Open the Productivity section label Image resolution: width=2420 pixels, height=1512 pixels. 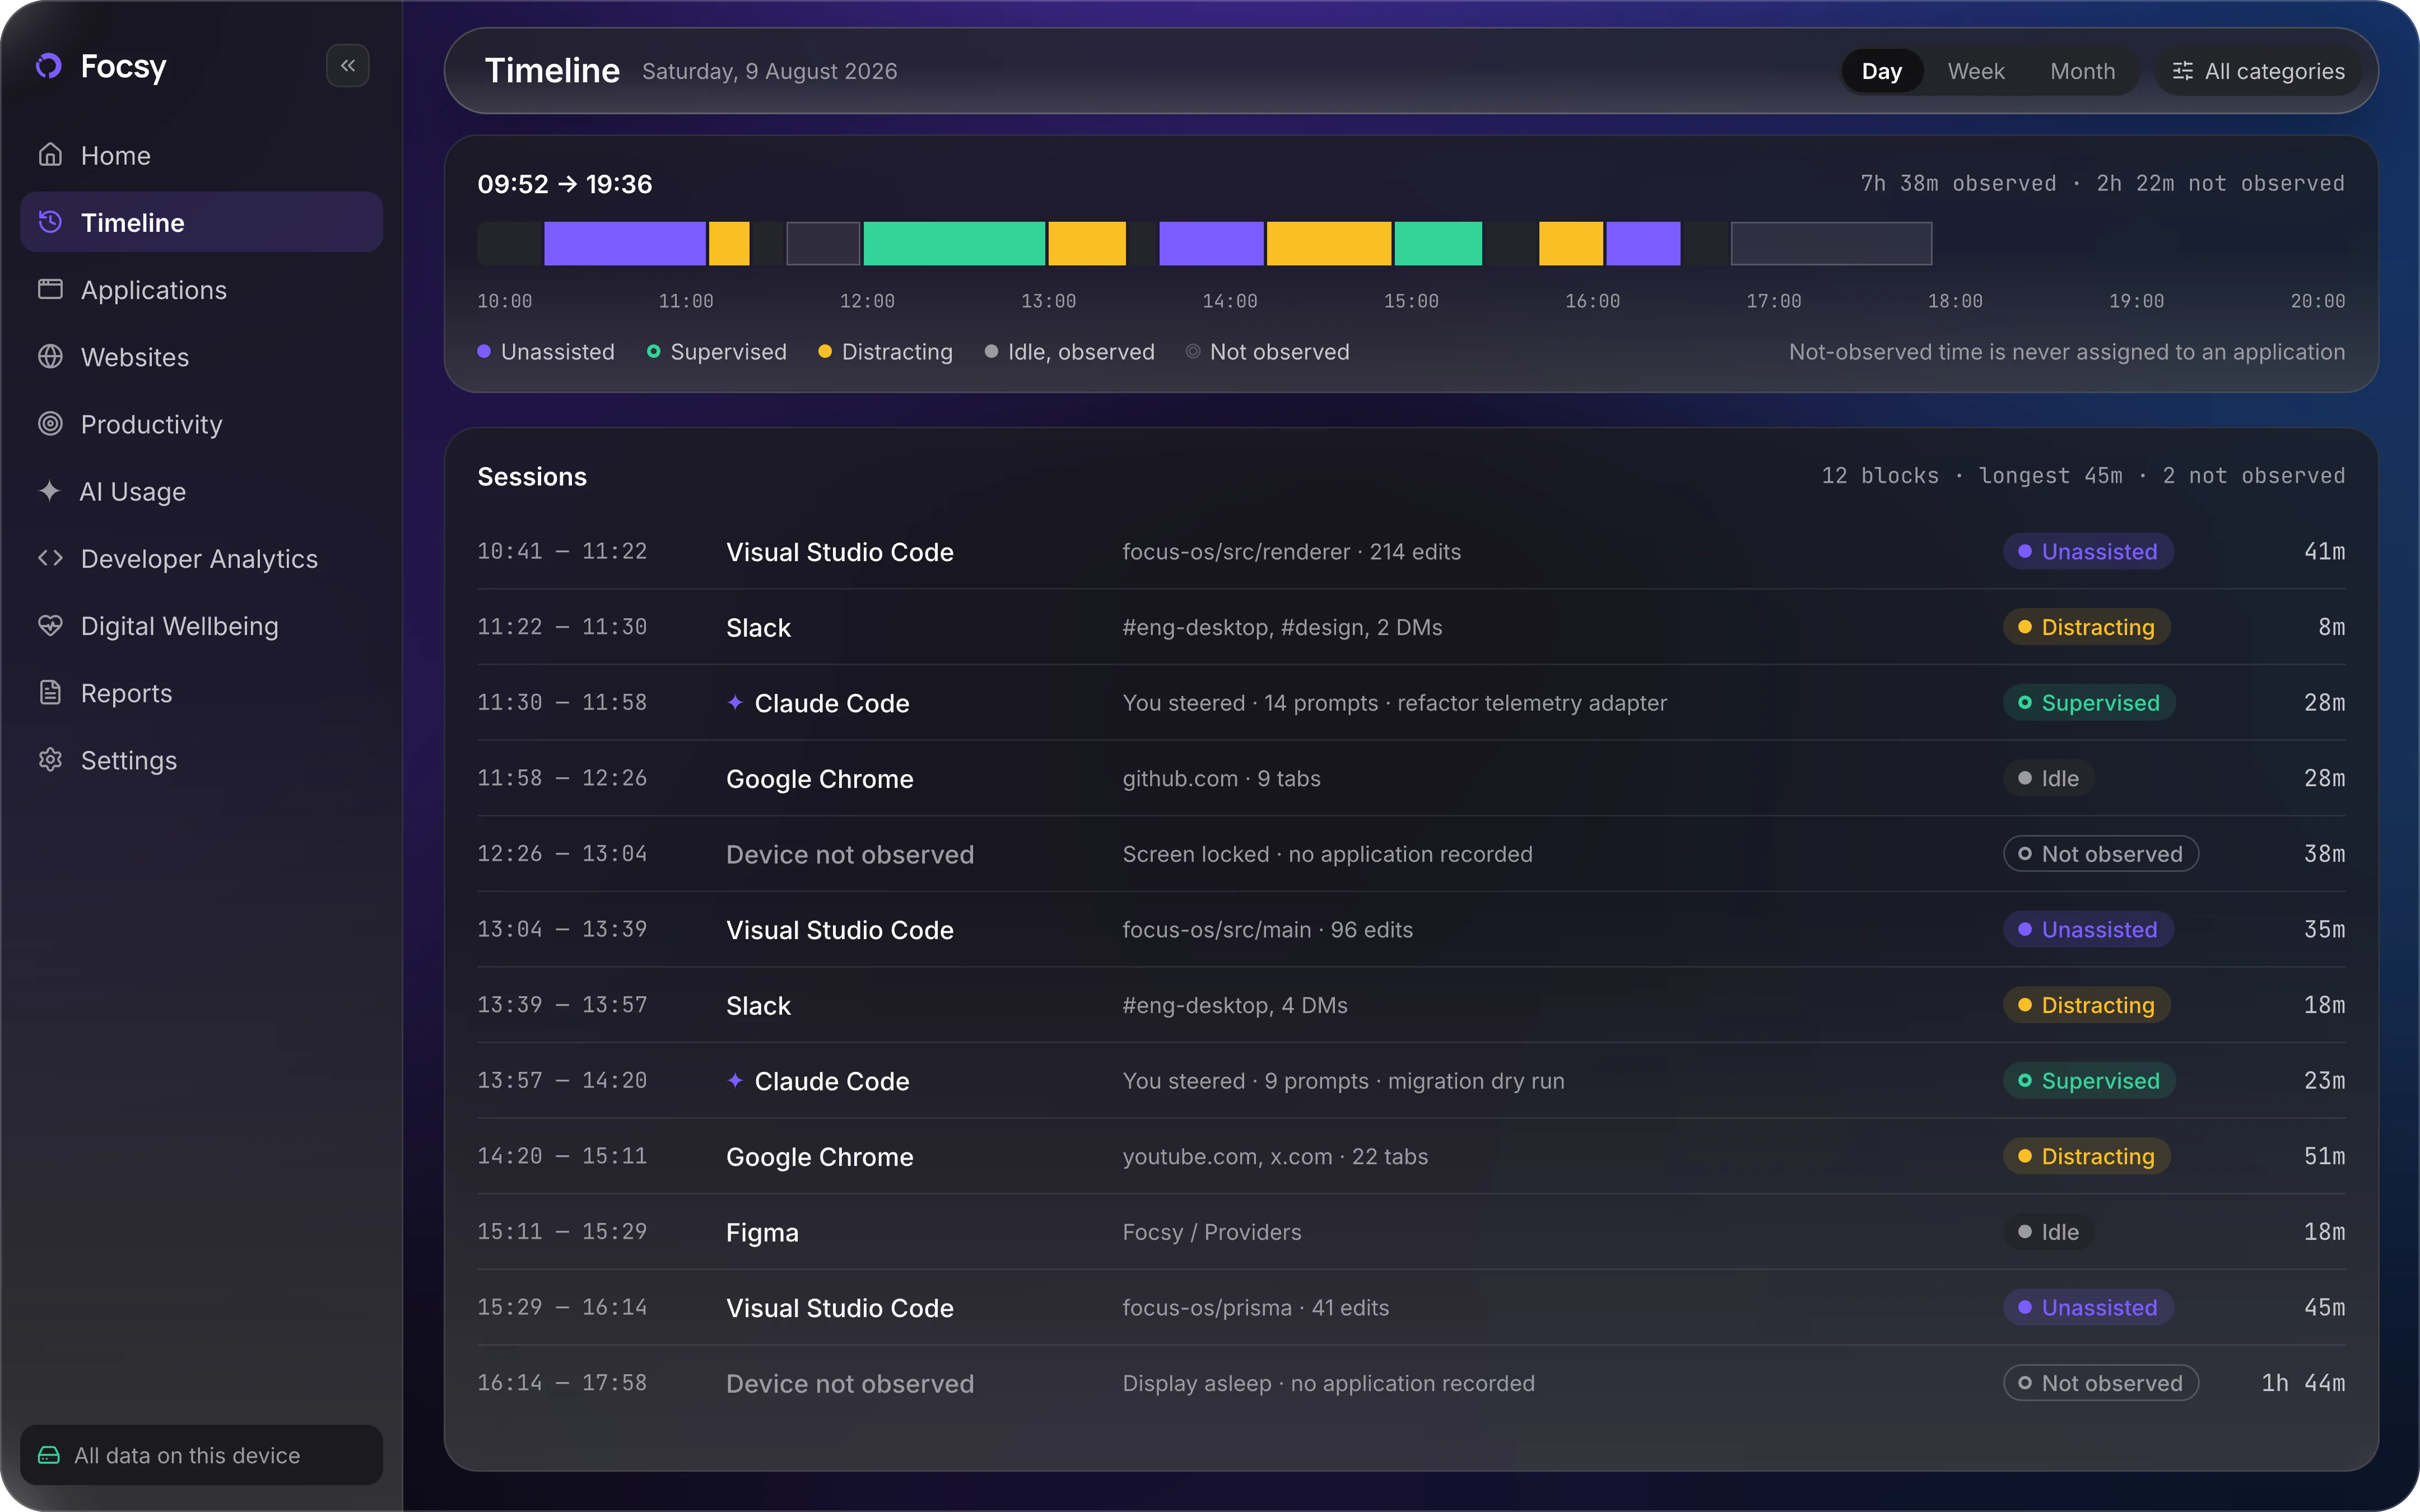point(152,424)
